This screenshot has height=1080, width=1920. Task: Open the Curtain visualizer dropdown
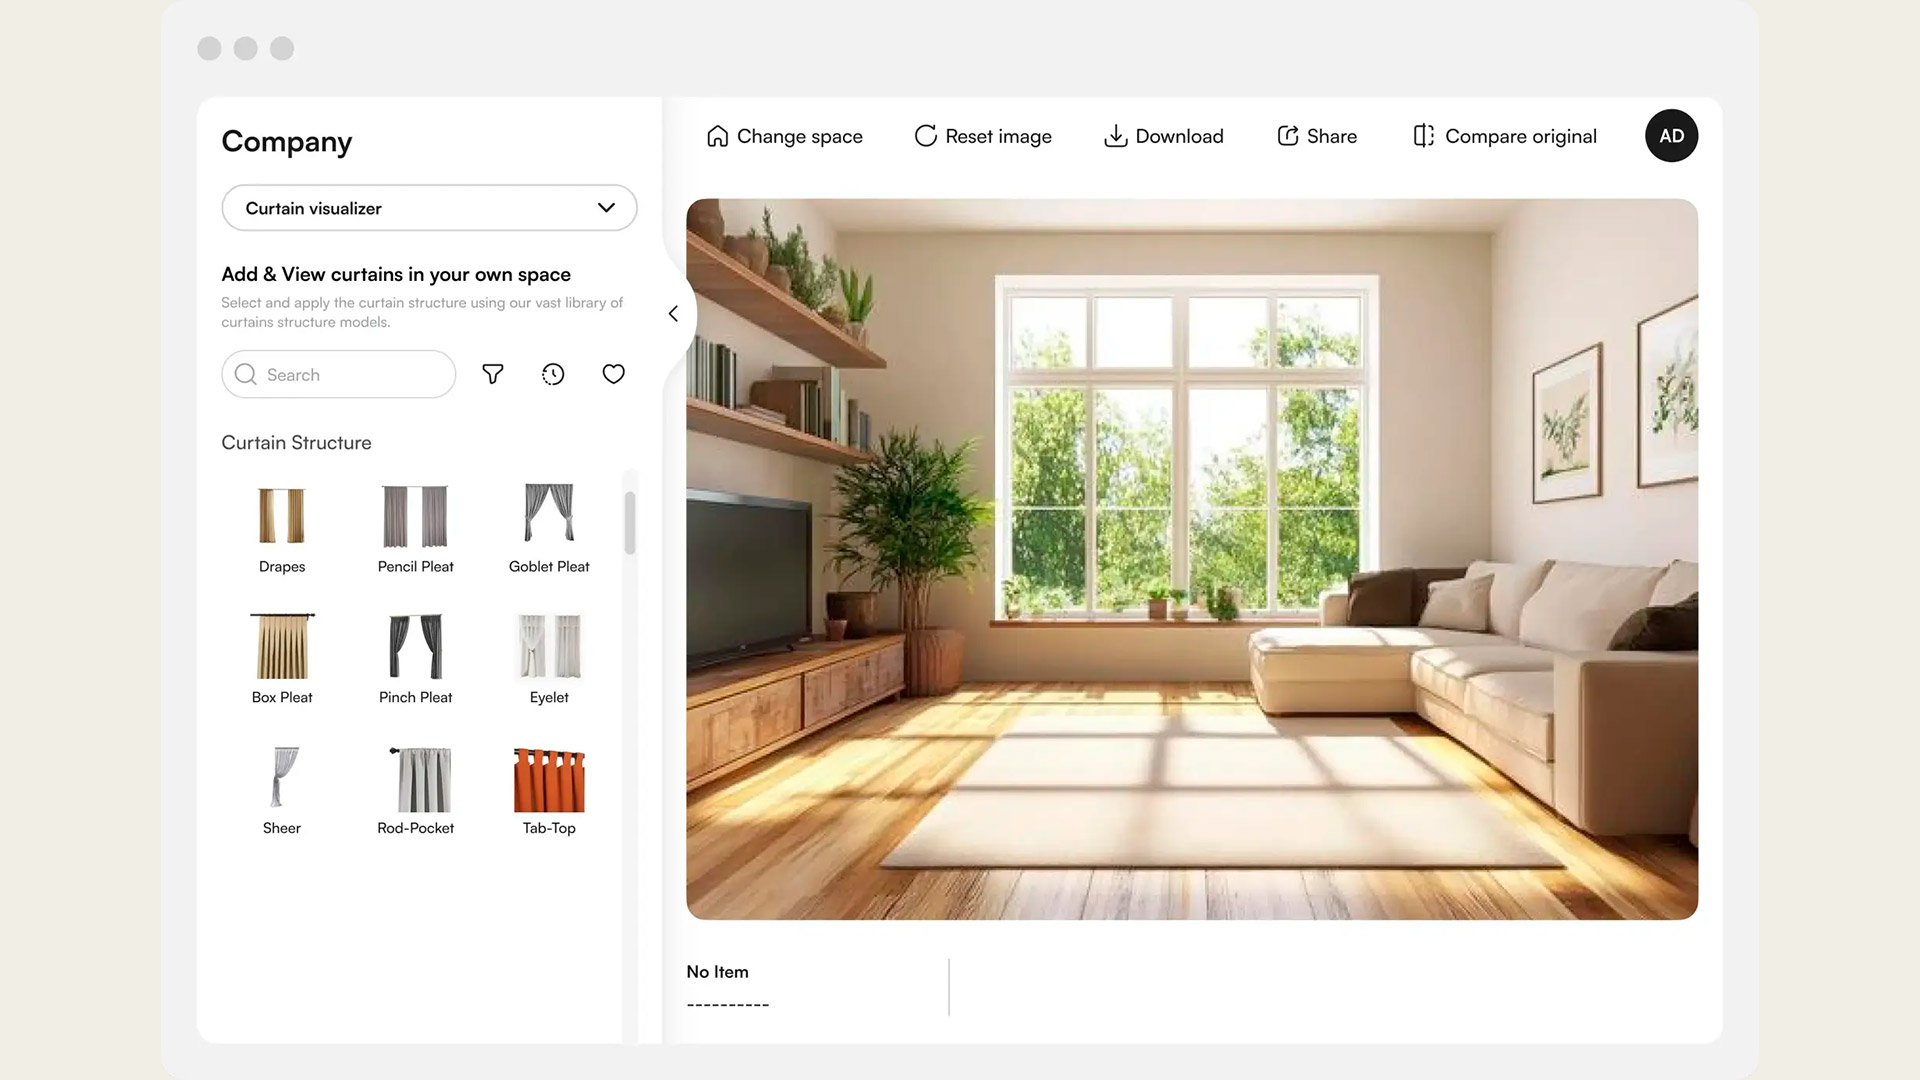click(x=429, y=208)
